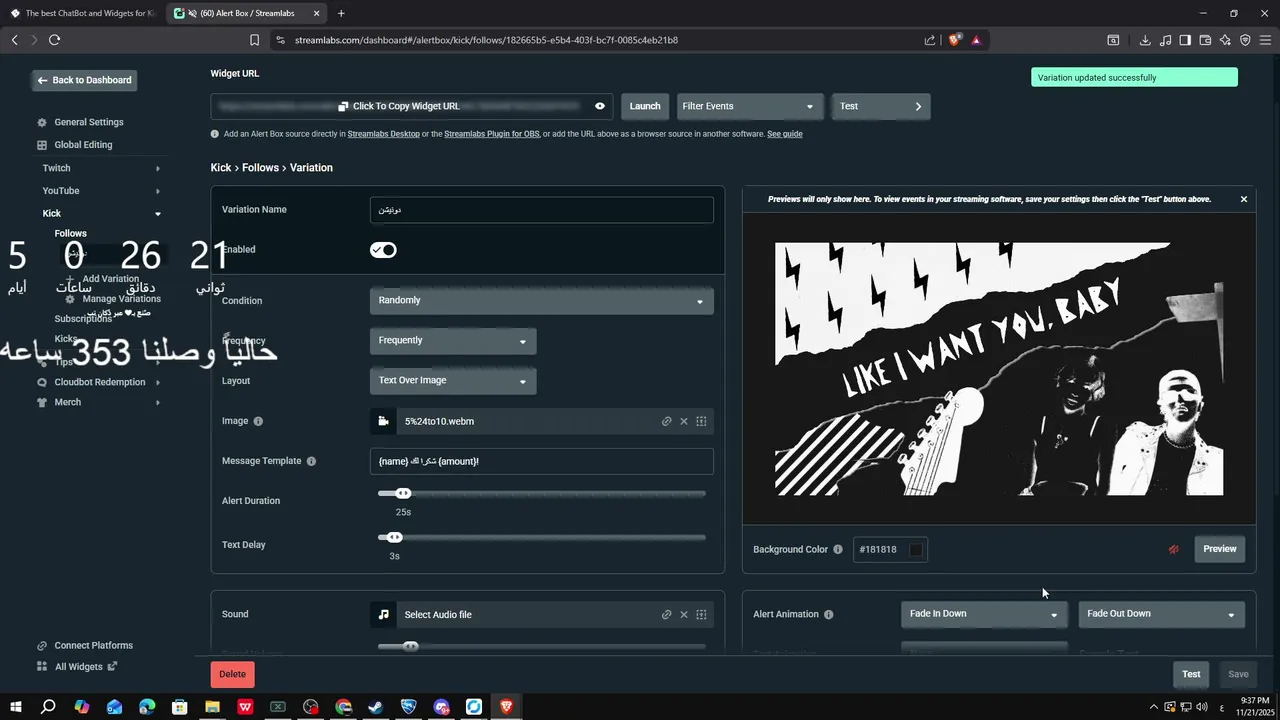Open the Brave browser main menu icon
Viewport: 1280px width, 720px height.
click(1265, 40)
